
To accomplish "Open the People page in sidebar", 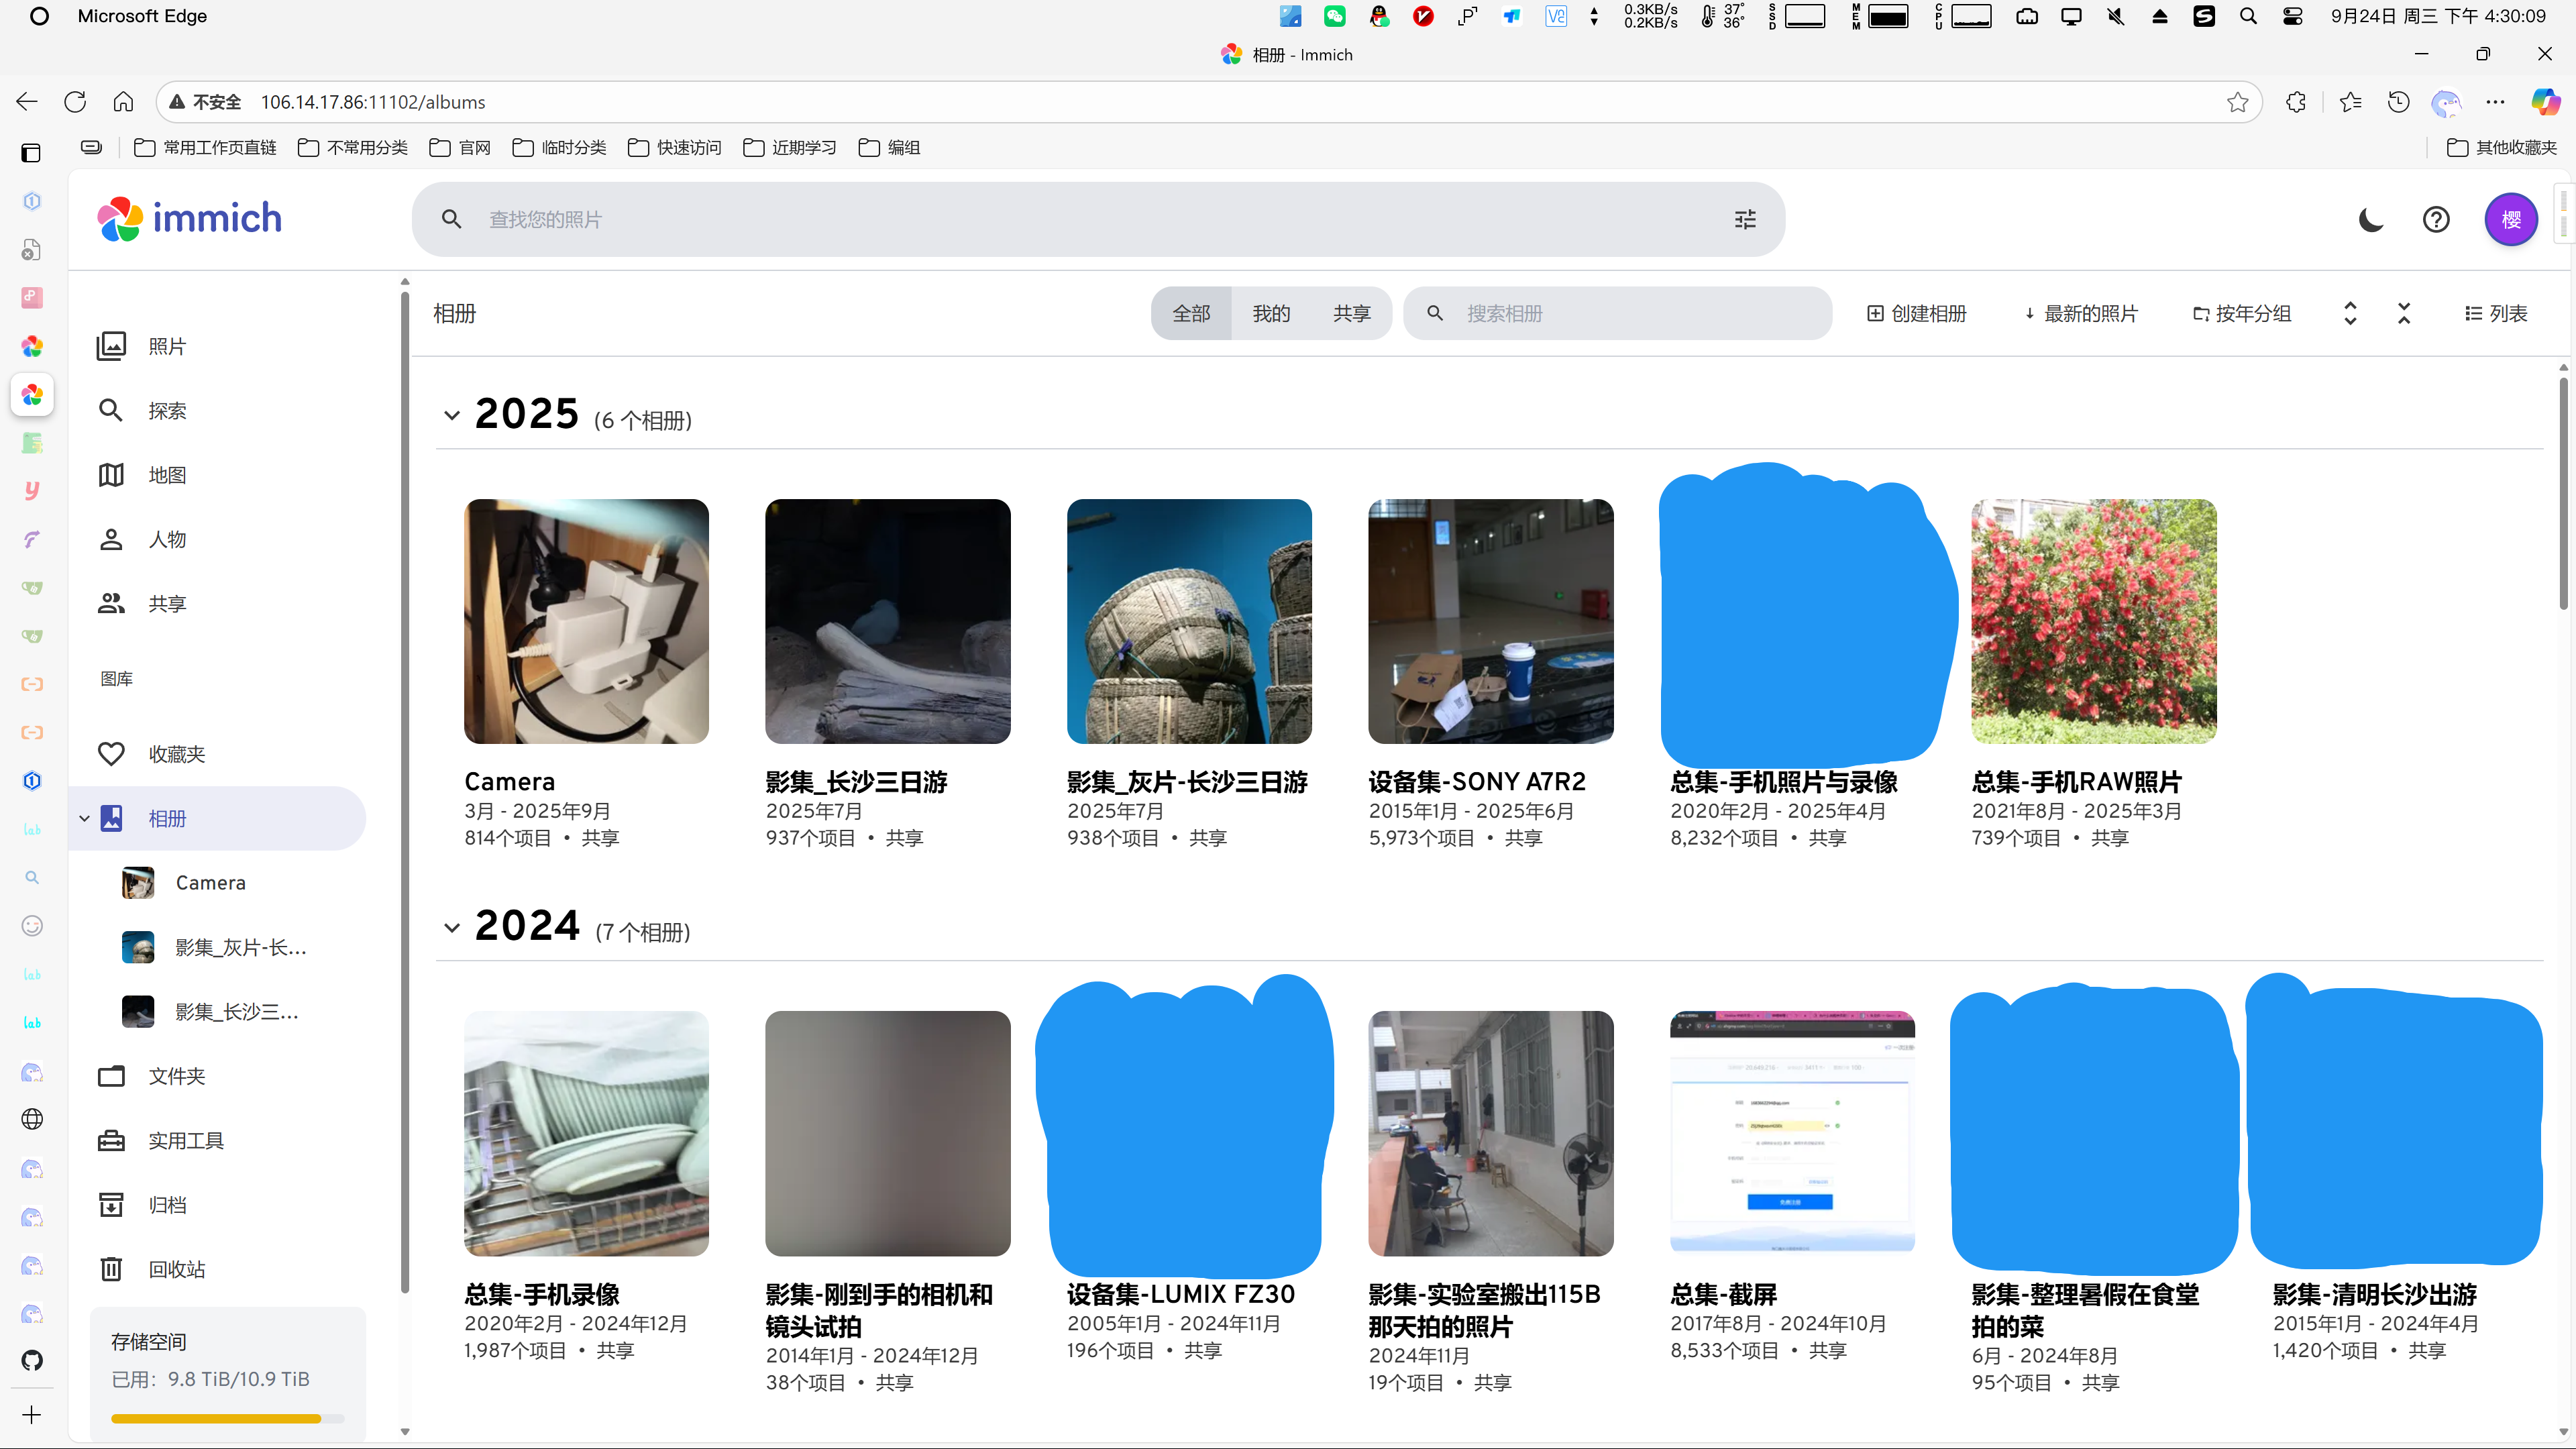I will click(x=166, y=540).
